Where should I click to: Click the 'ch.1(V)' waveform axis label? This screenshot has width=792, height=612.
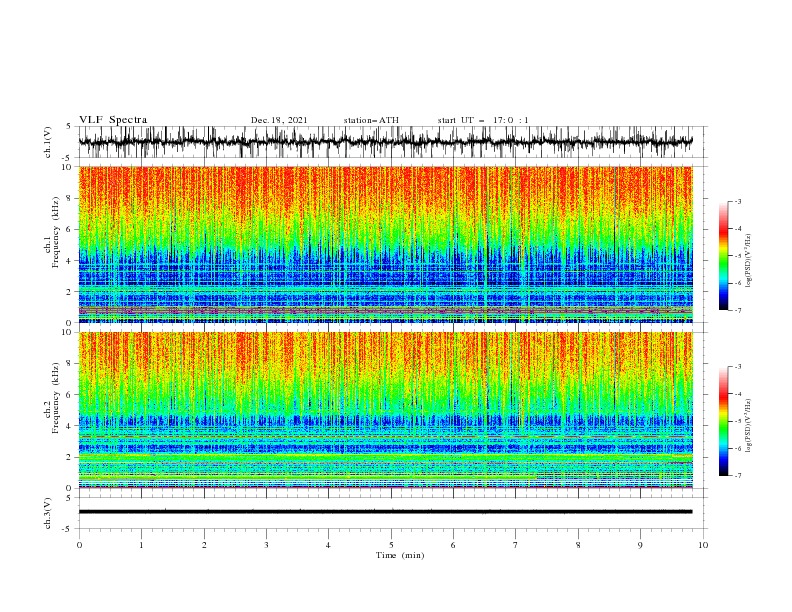tap(48, 142)
